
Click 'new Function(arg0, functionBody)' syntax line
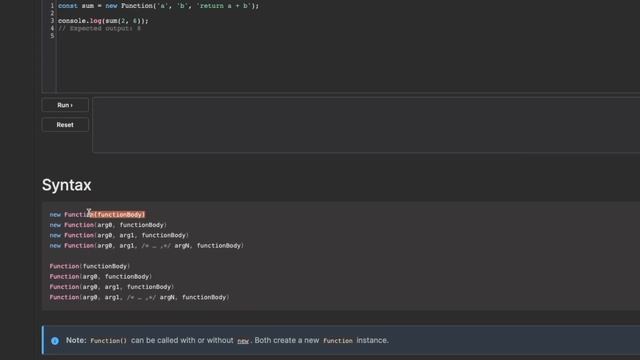(x=108, y=225)
